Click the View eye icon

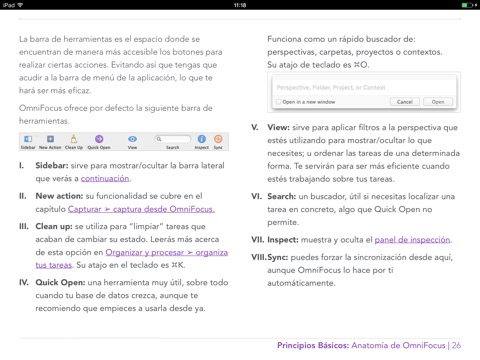click(x=132, y=139)
